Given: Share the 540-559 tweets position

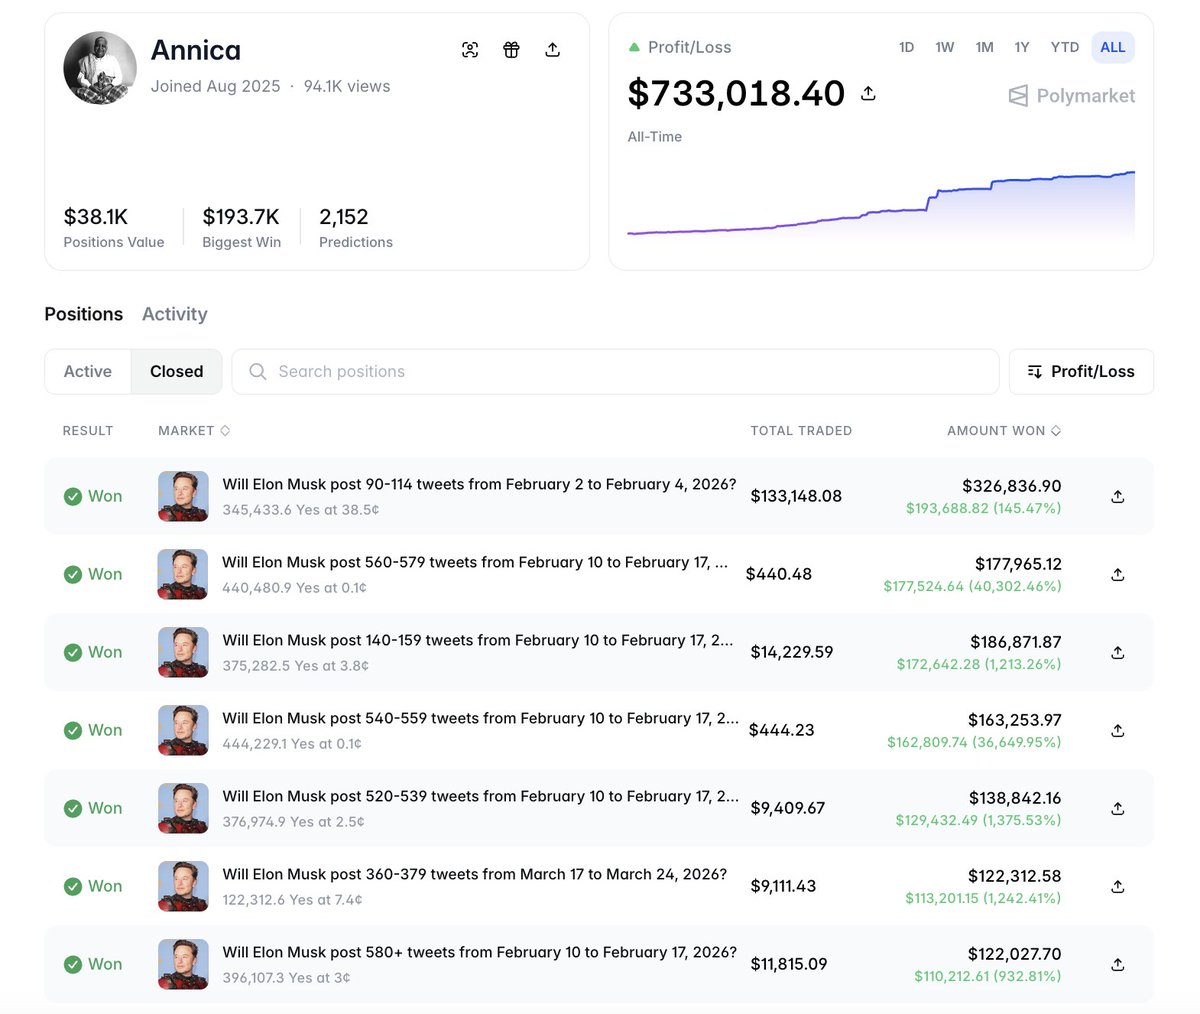Looking at the screenshot, I should point(1118,730).
